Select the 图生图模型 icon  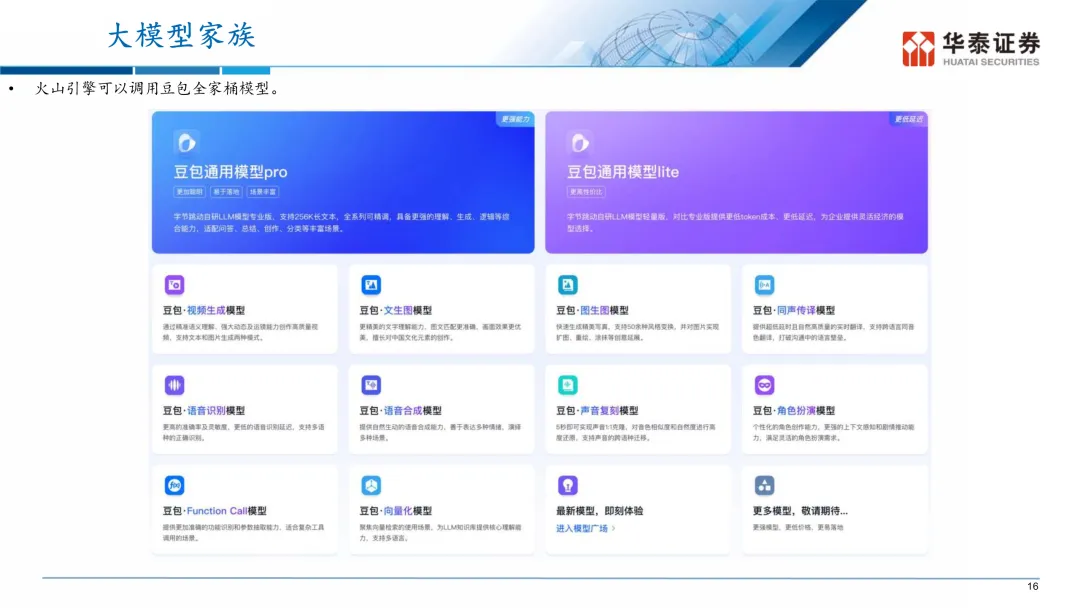(x=568, y=284)
